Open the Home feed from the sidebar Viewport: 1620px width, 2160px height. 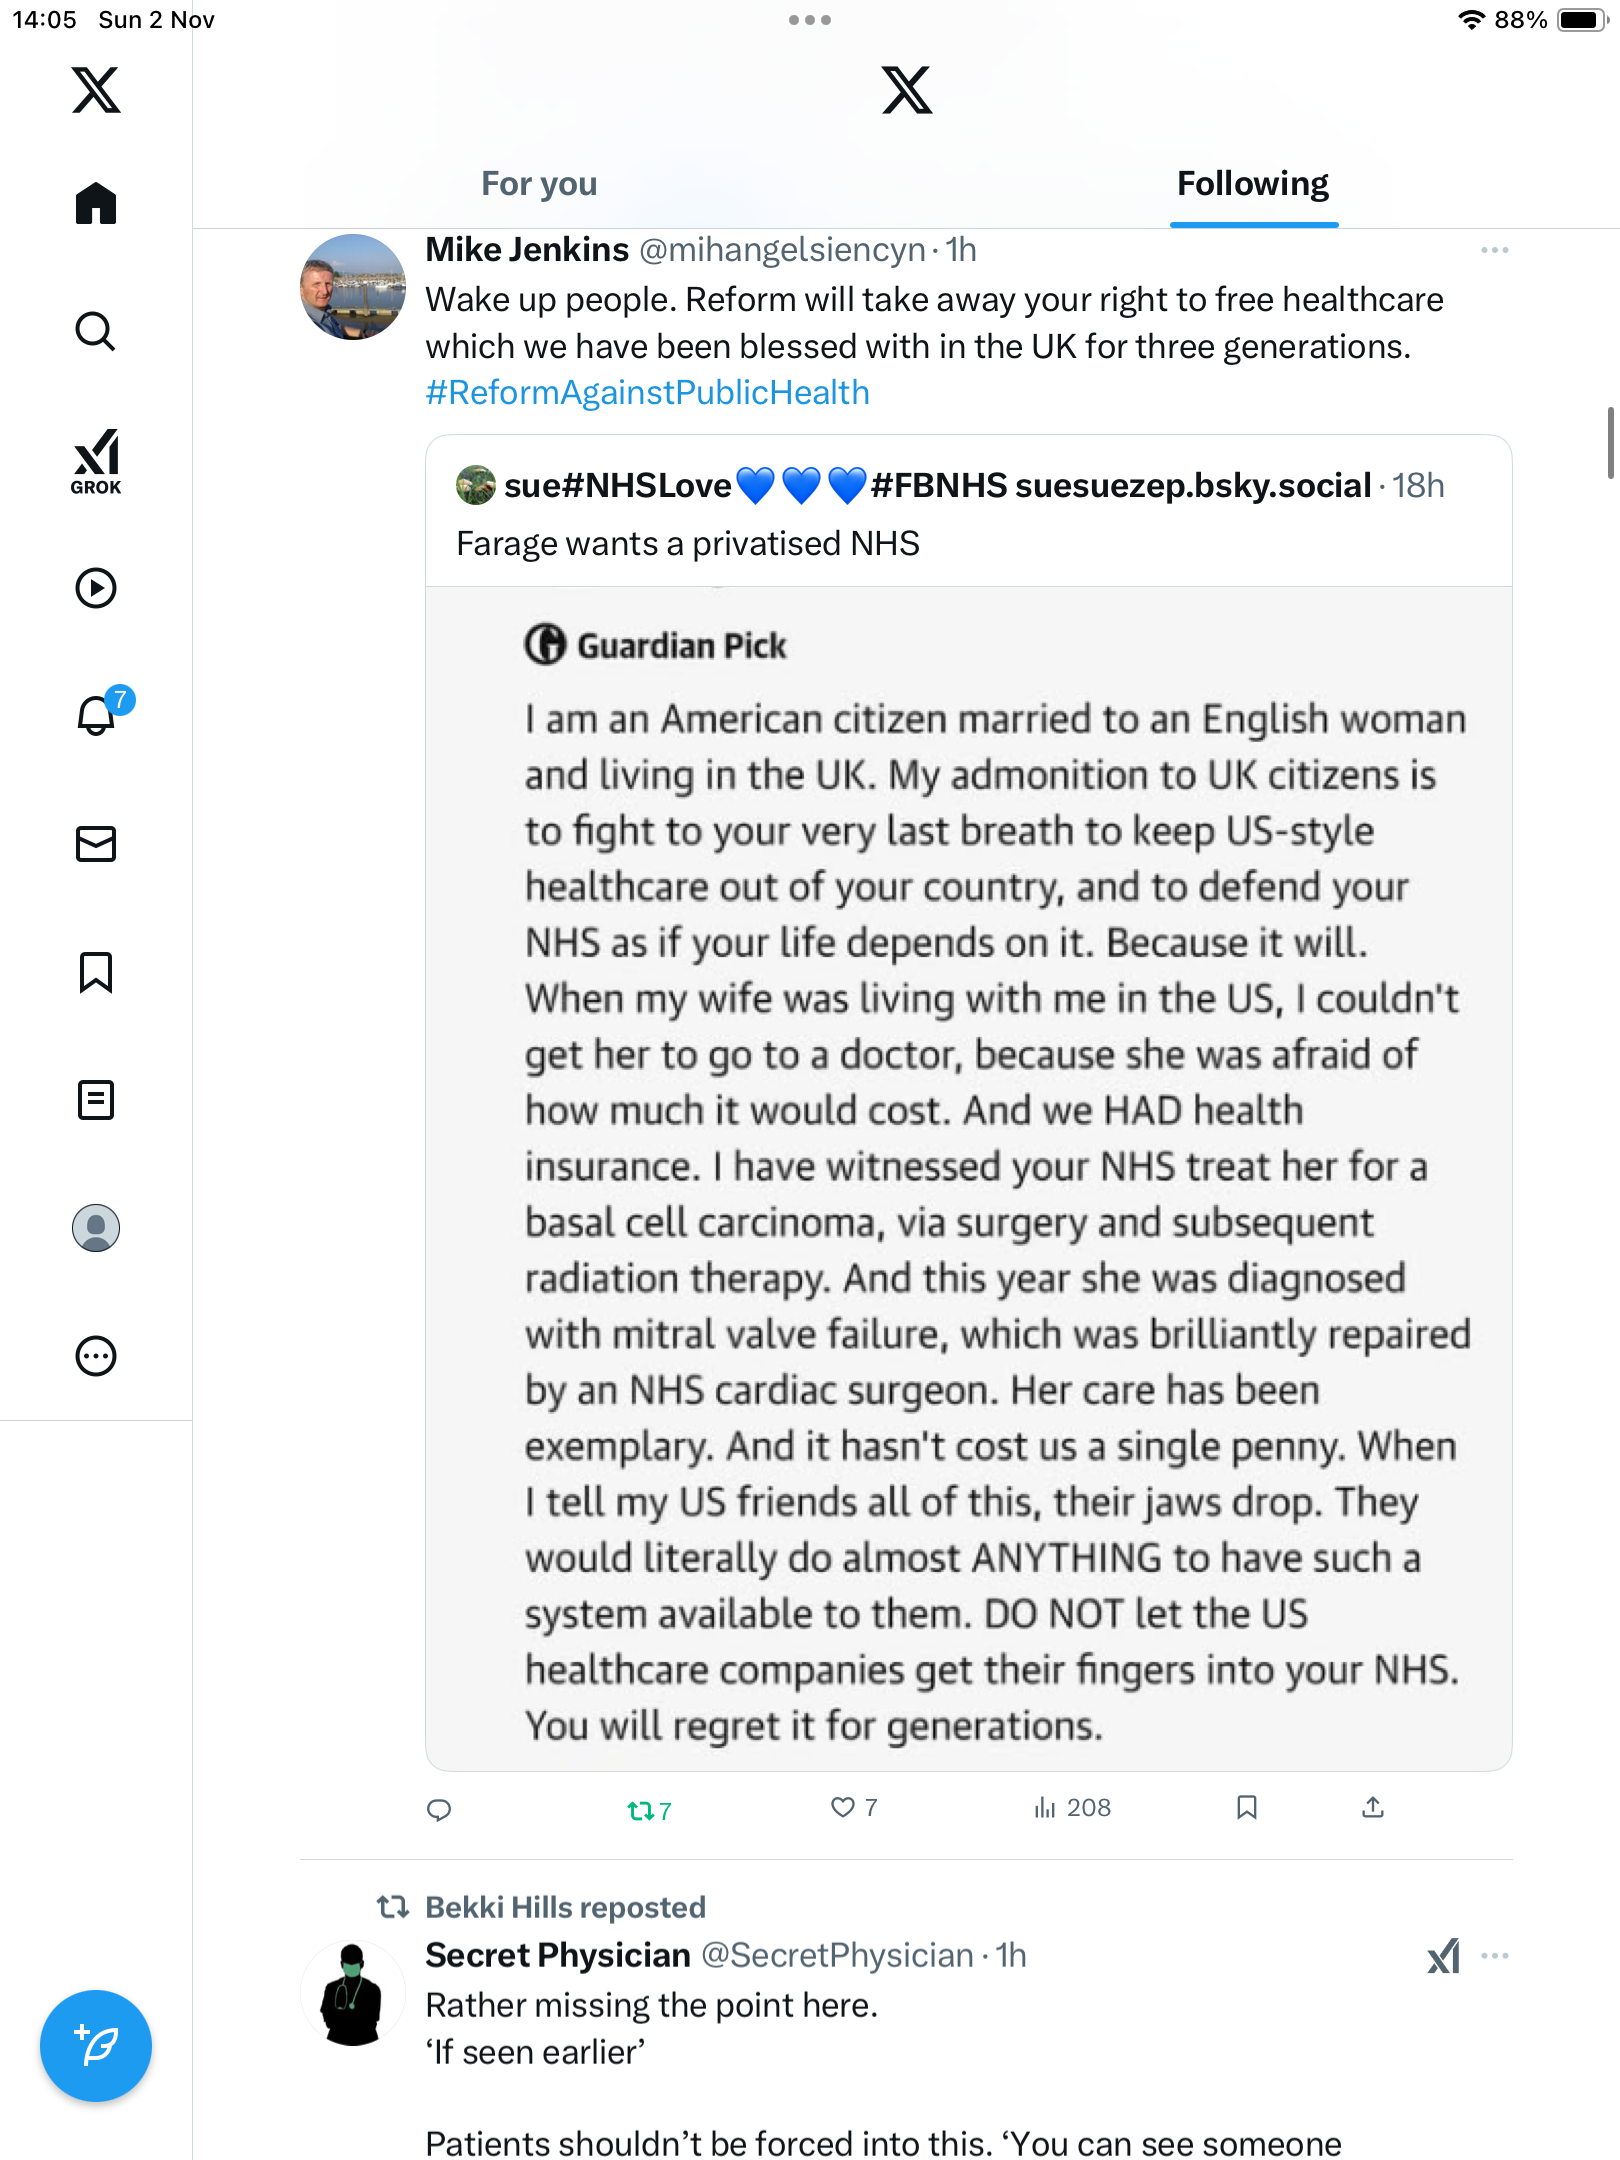(96, 204)
